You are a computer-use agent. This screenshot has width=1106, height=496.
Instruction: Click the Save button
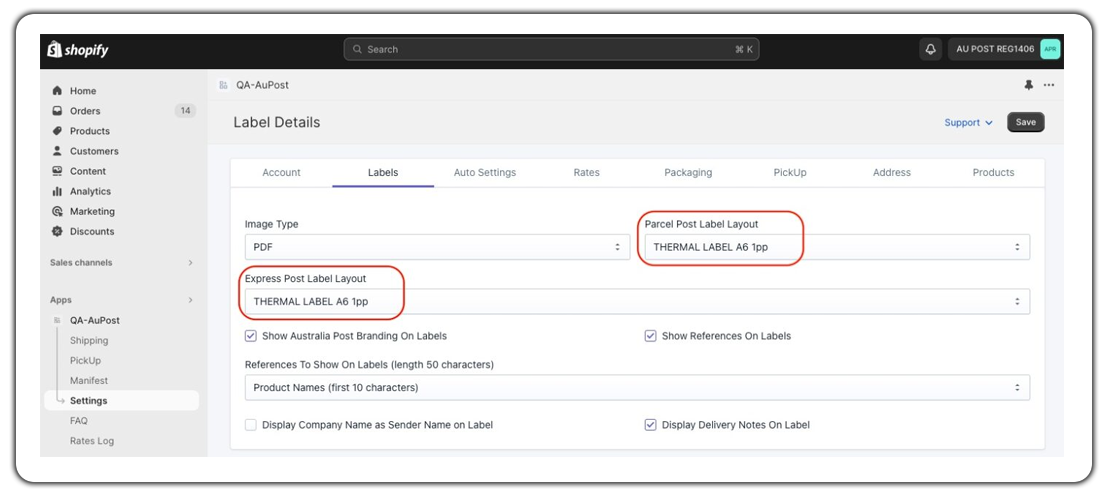coord(1026,122)
